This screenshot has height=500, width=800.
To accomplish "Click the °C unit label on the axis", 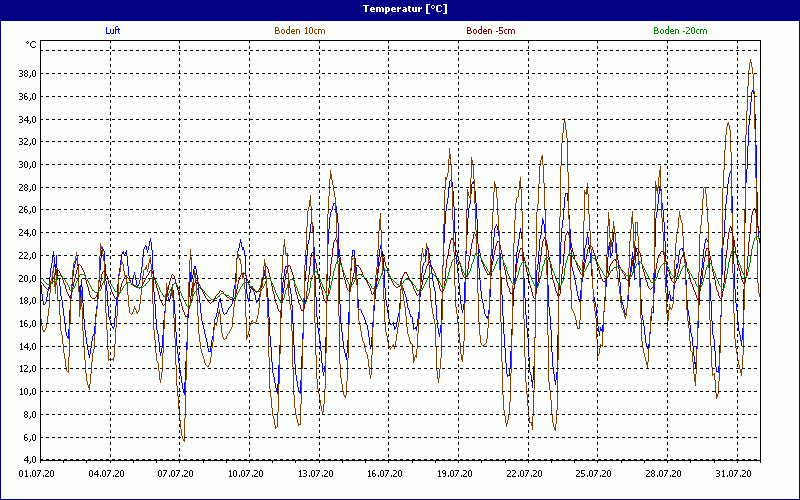I will point(31,45).
